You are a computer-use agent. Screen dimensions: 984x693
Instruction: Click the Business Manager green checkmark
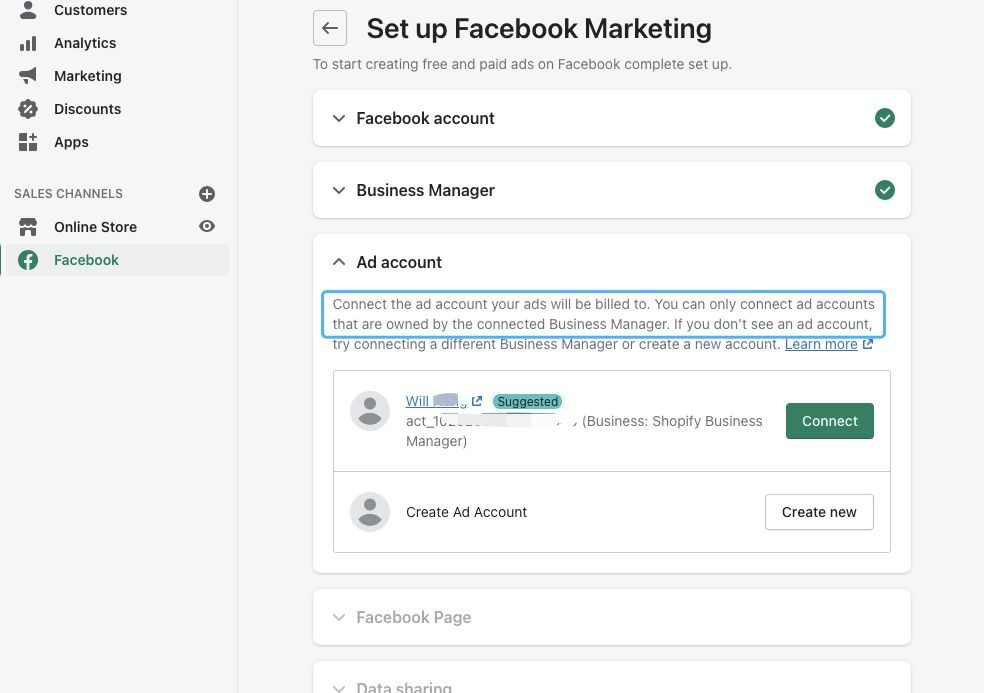tap(884, 190)
